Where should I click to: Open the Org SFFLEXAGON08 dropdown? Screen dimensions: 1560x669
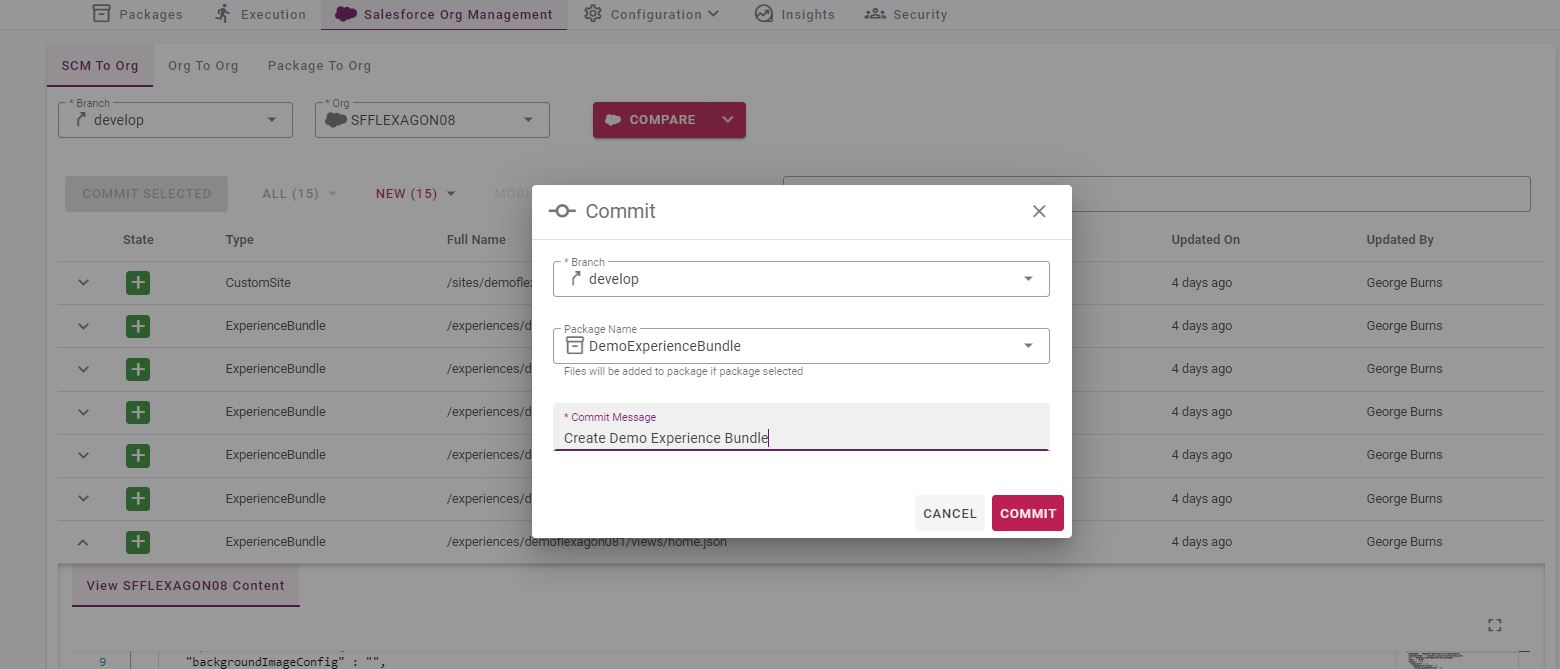(x=432, y=120)
